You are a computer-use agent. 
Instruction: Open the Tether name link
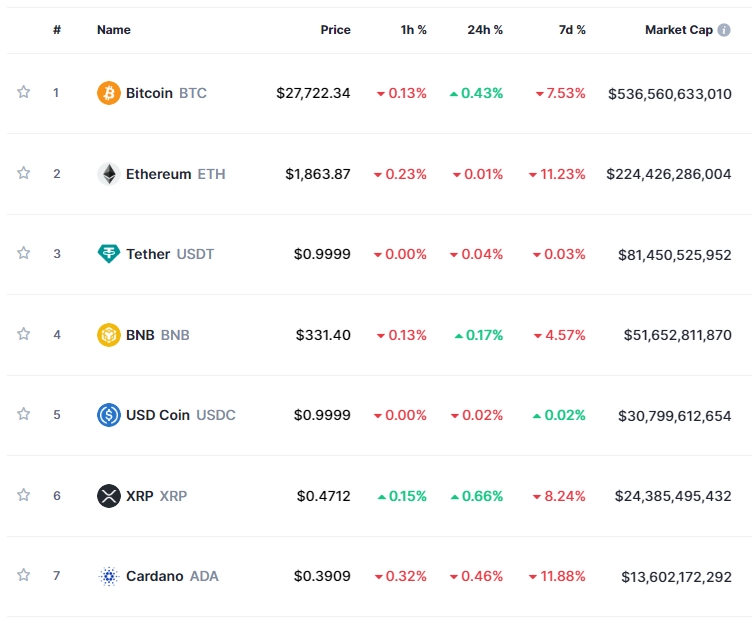pos(148,254)
